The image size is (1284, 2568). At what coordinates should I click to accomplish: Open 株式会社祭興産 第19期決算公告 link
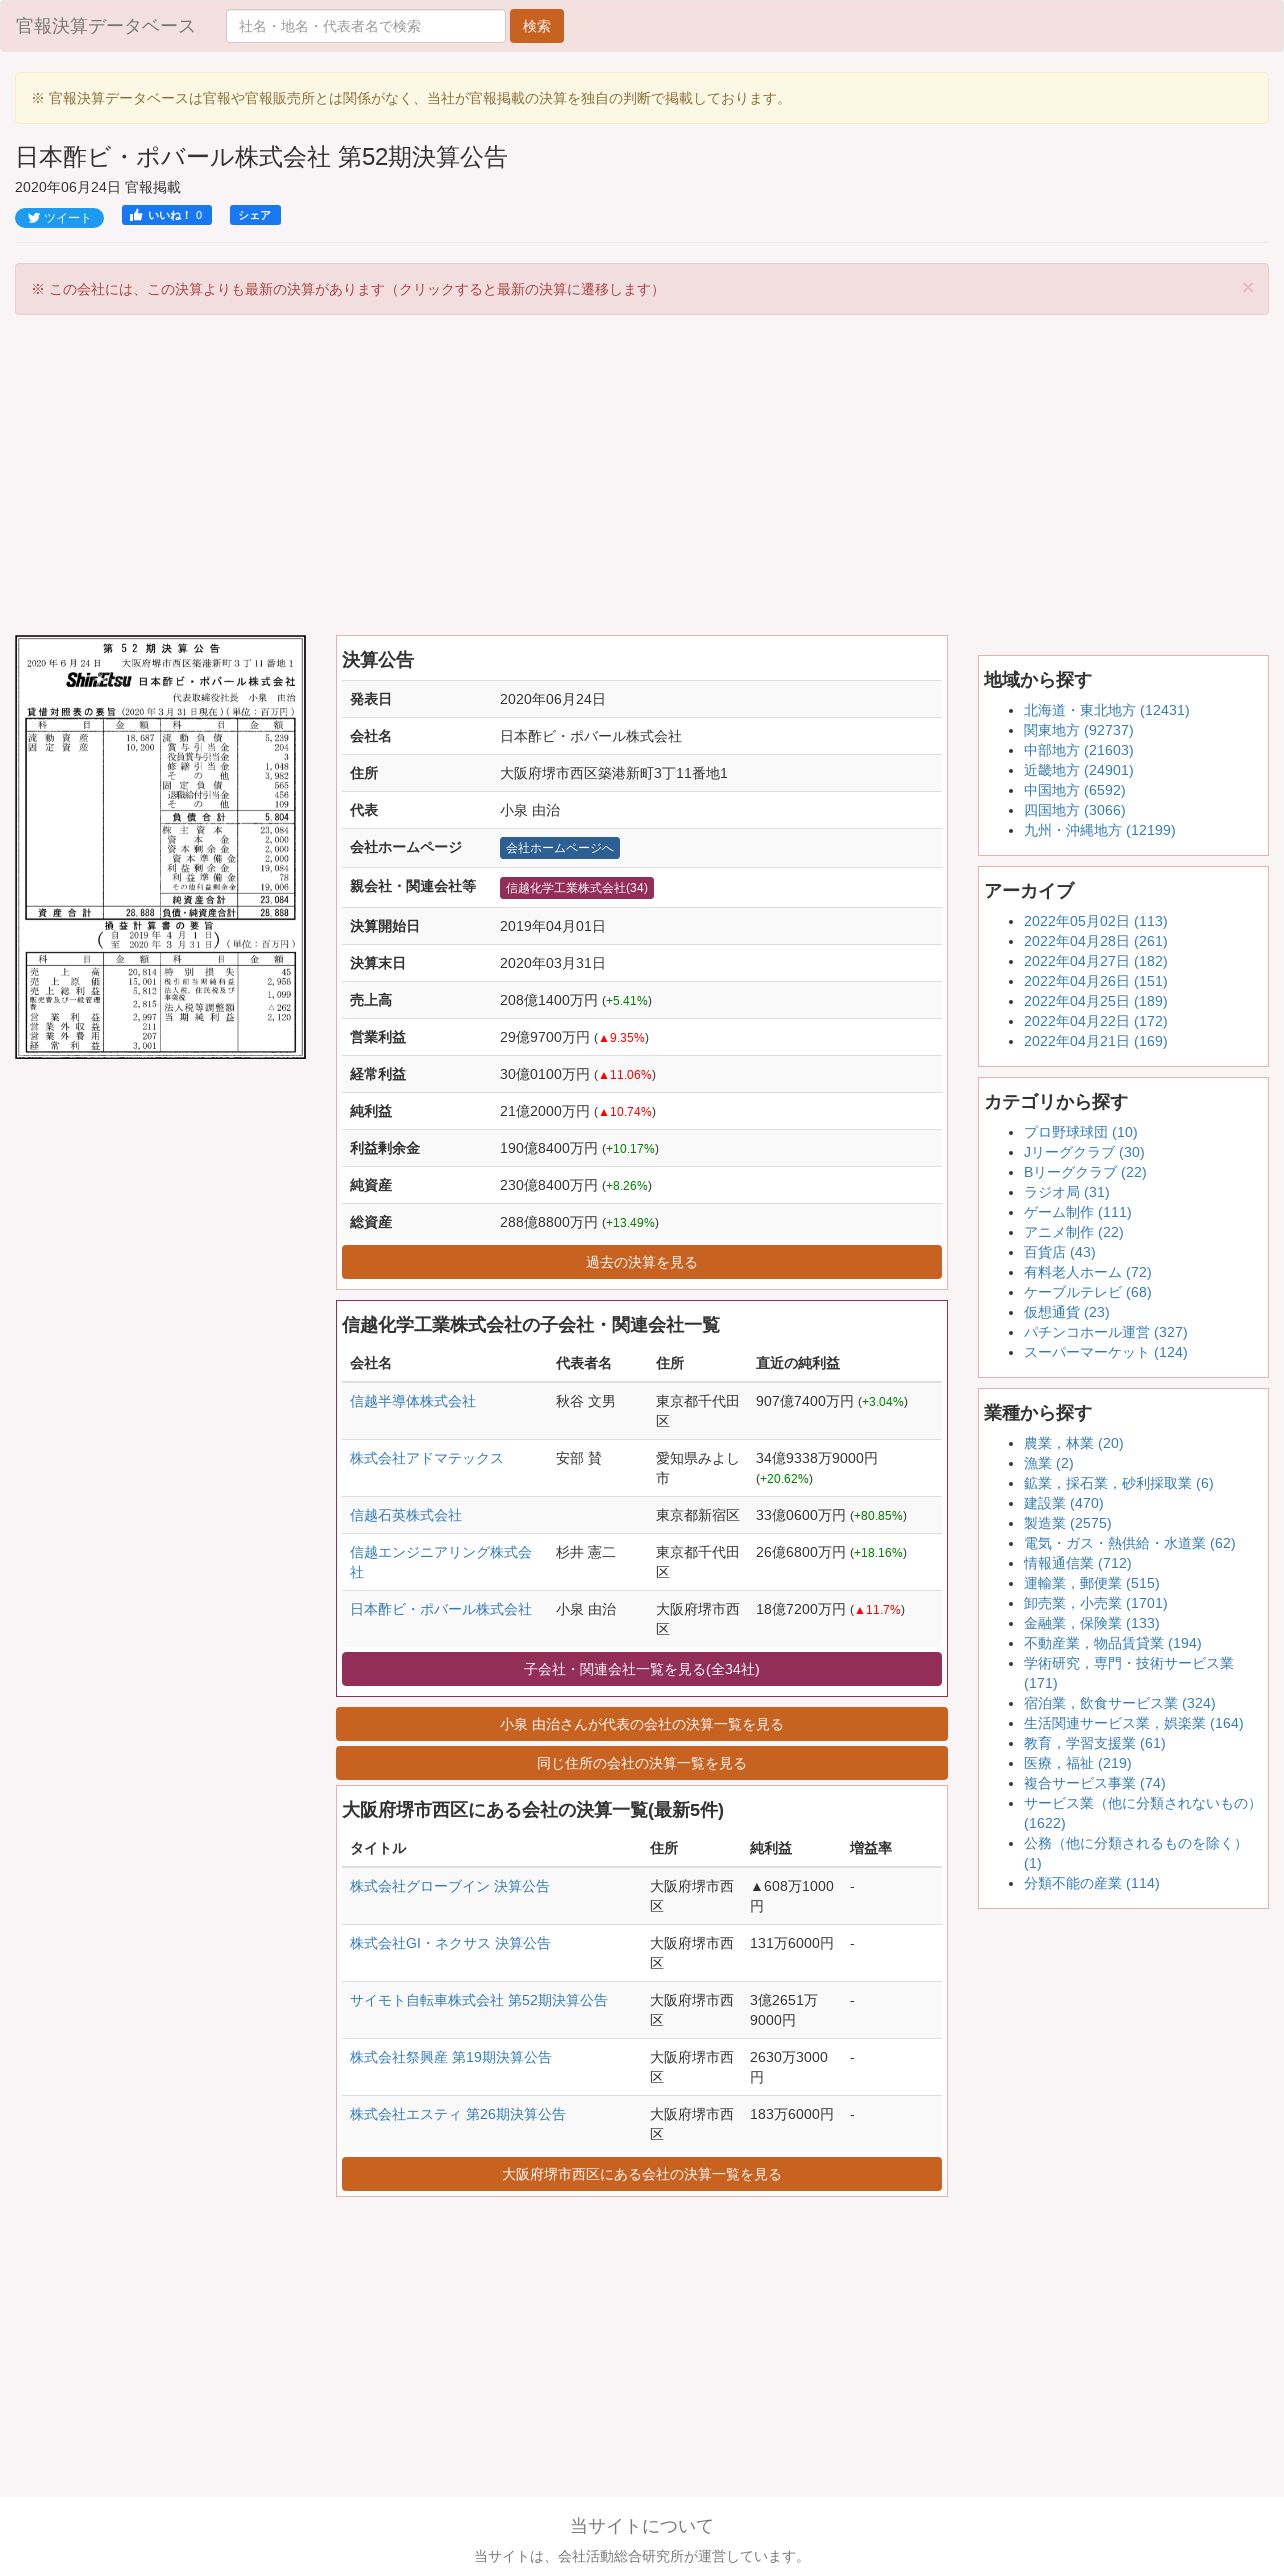pyautogui.click(x=451, y=2057)
